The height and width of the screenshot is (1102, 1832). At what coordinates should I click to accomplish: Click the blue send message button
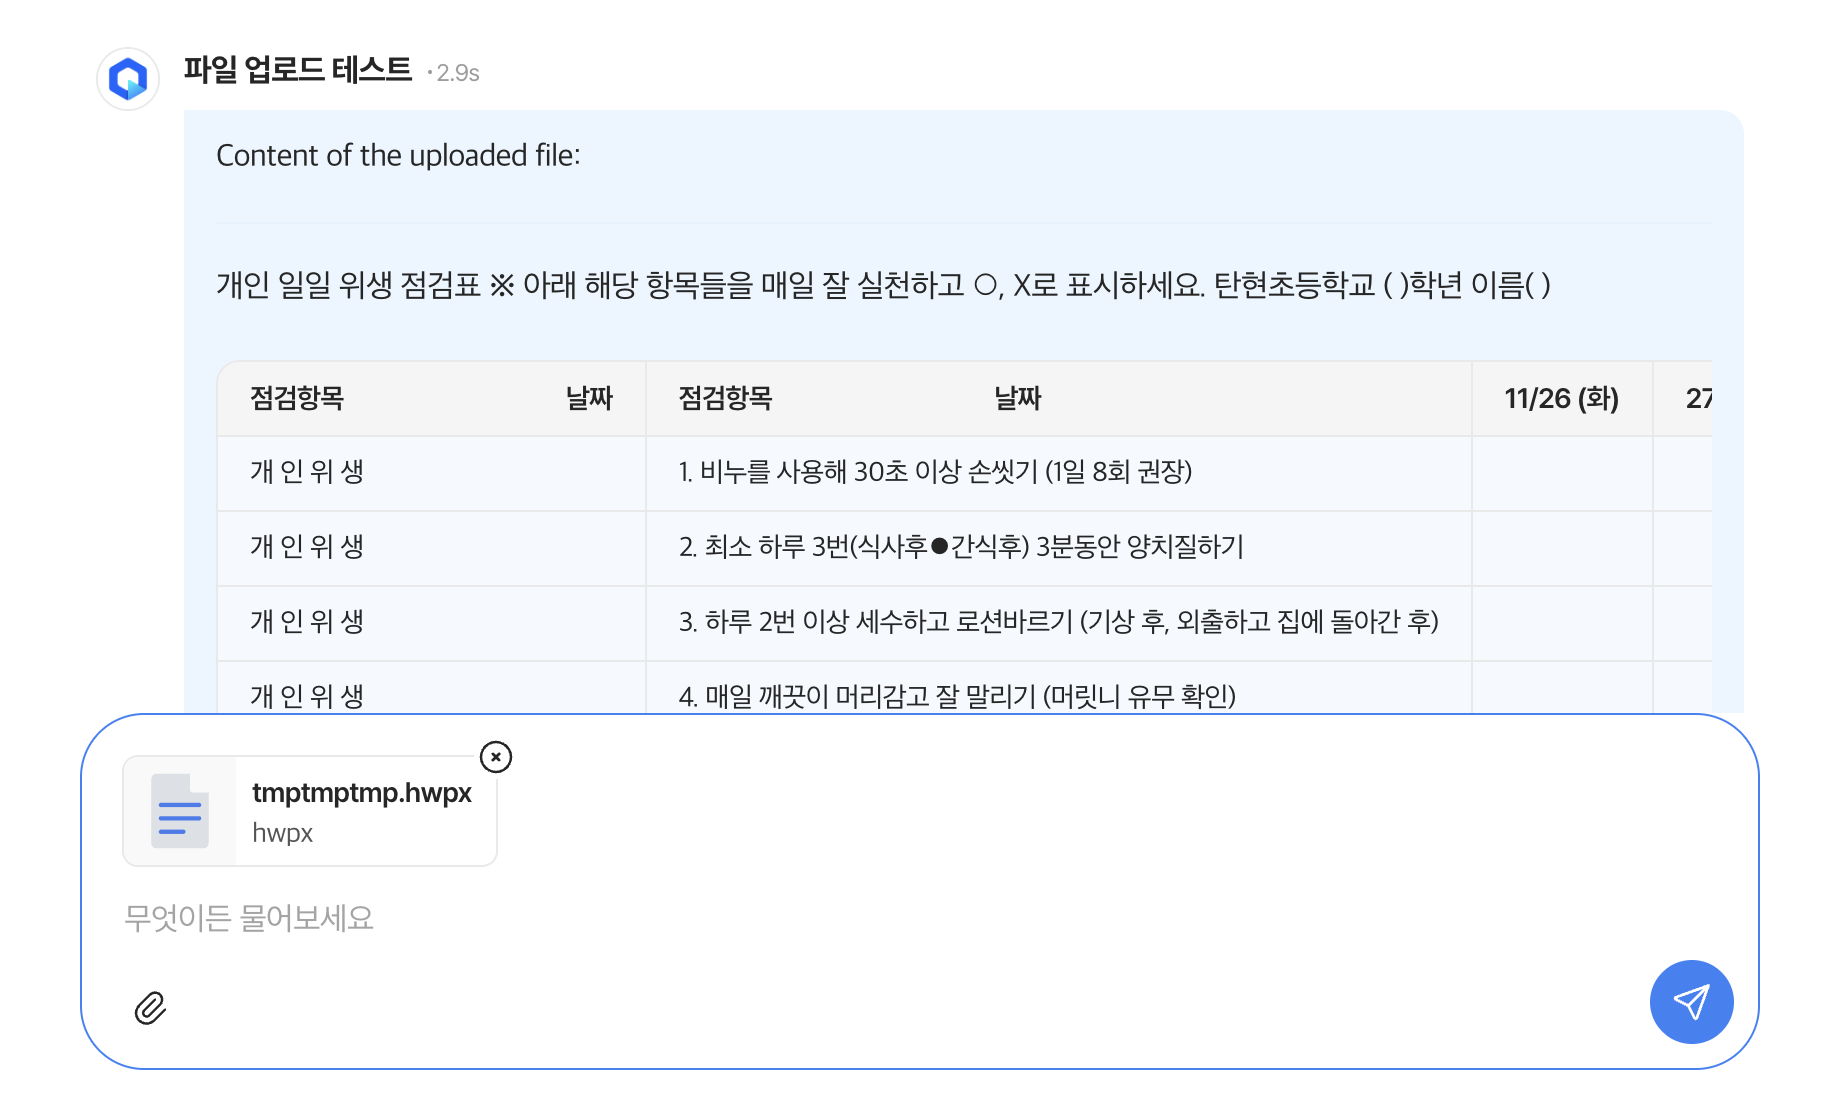click(1690, 1002)
